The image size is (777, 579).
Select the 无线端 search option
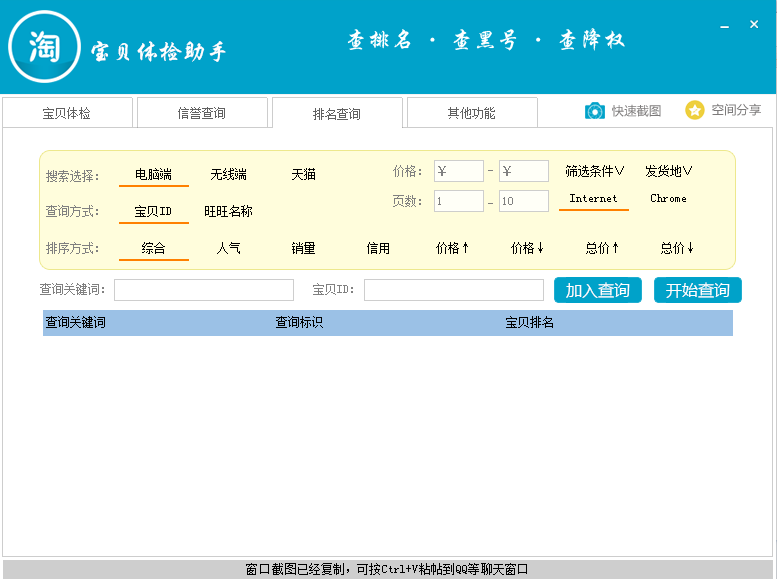pos(228,175)
